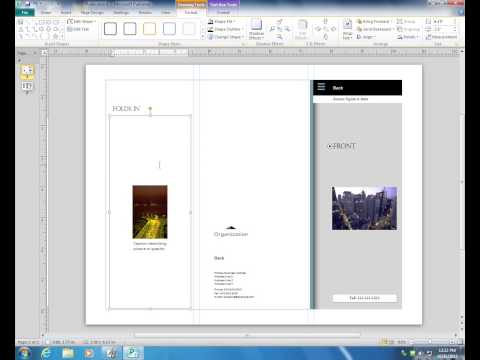Click the horizontal scrollbar
Image resolution: width=480 pixels, height=360 pixels.
(247, 335)
